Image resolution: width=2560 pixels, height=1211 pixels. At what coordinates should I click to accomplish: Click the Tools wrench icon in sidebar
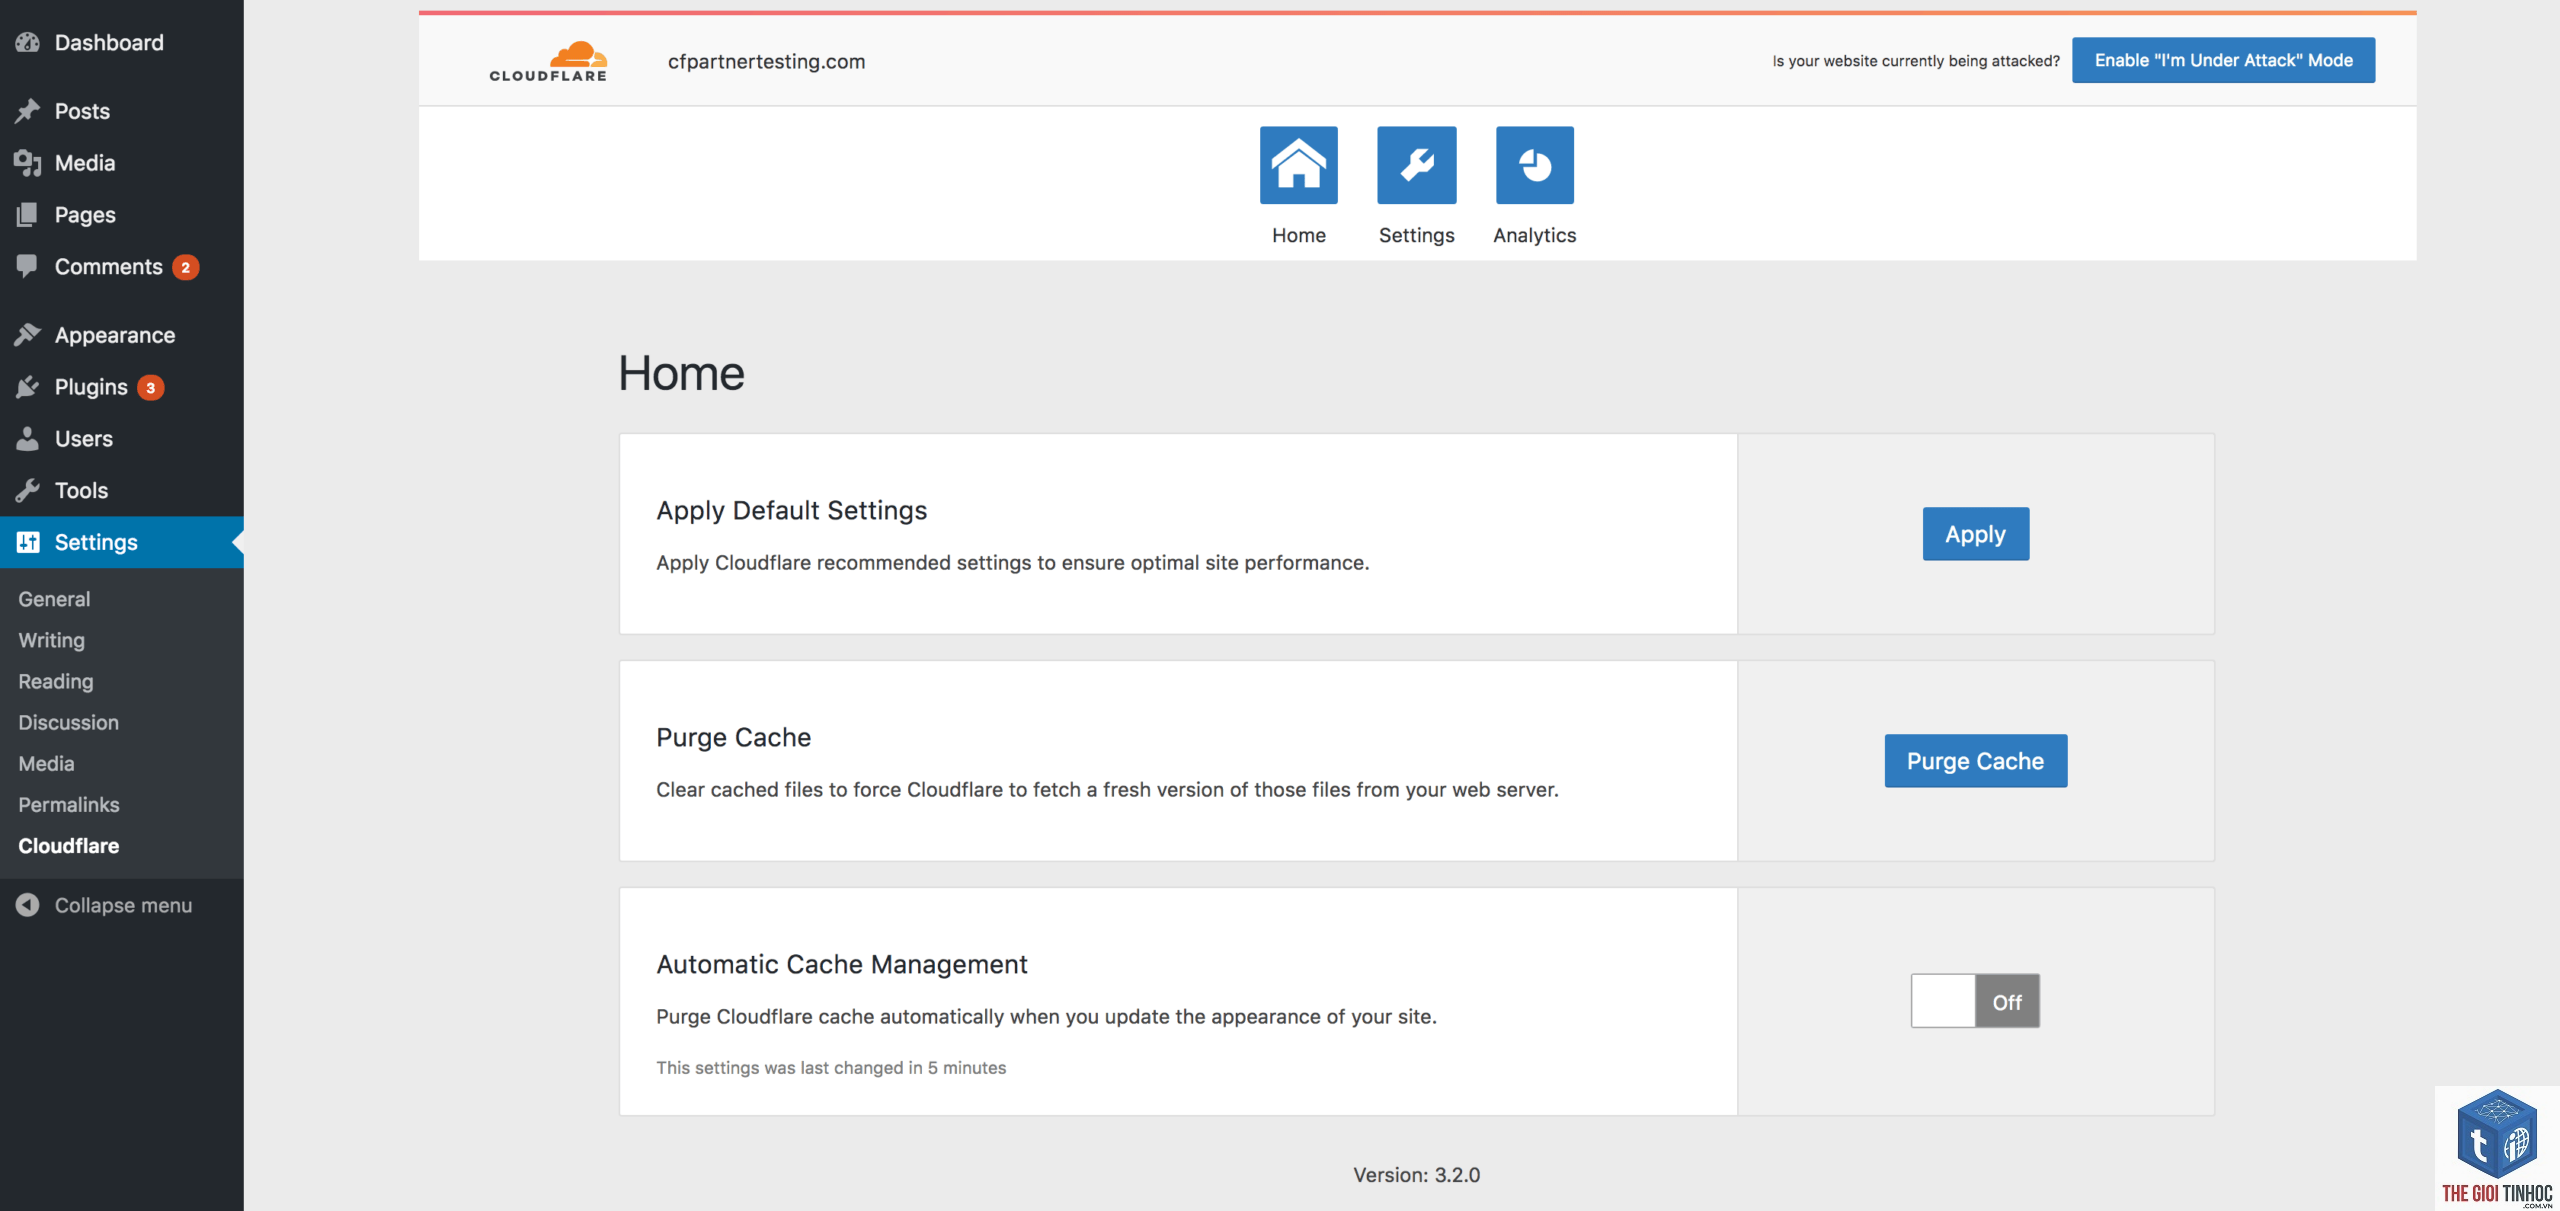click(x=27, y=490)
